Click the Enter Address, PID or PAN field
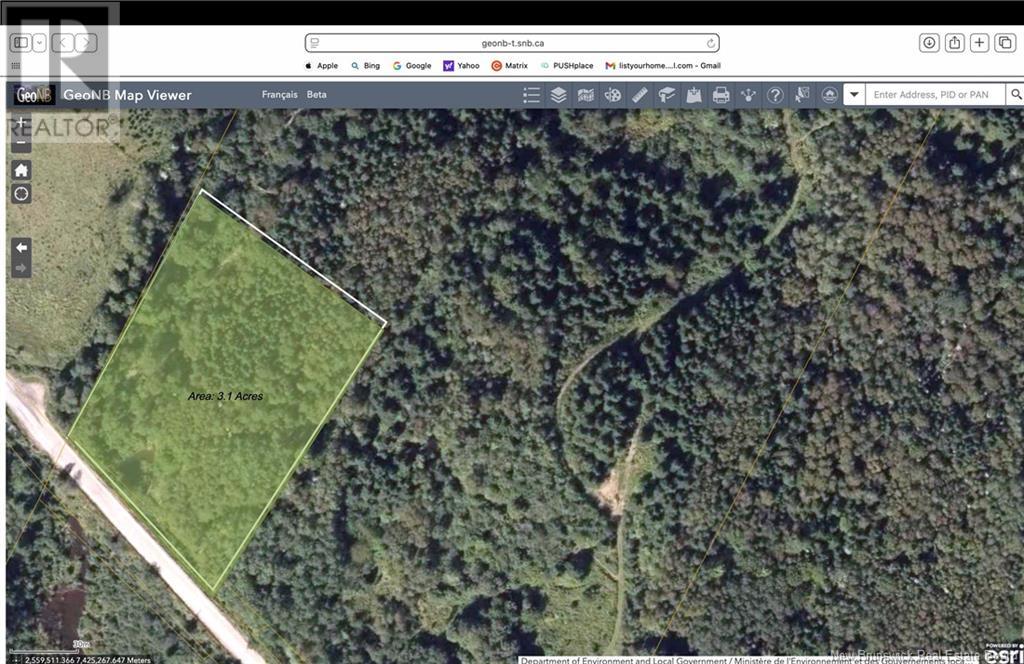Screen dimensions: 1024x664 point(935,94)
